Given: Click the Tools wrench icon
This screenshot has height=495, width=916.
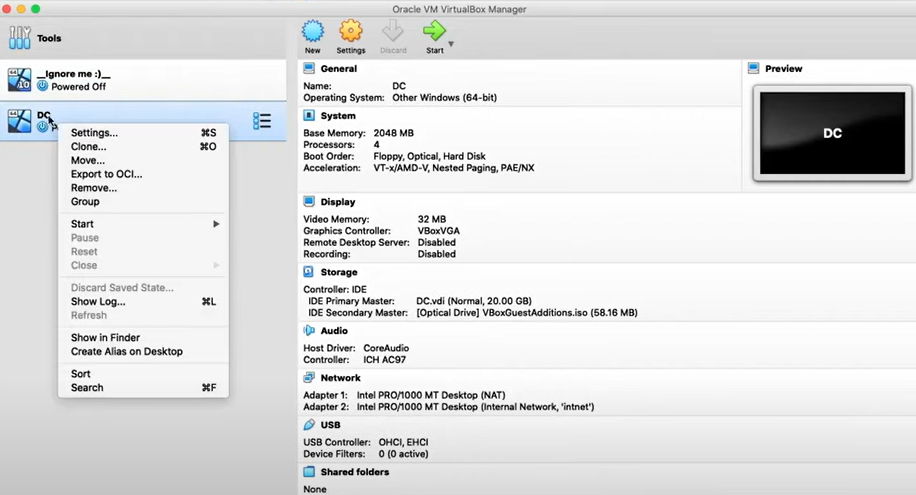Looking at the screenshot, I should [x=19, y=37].
